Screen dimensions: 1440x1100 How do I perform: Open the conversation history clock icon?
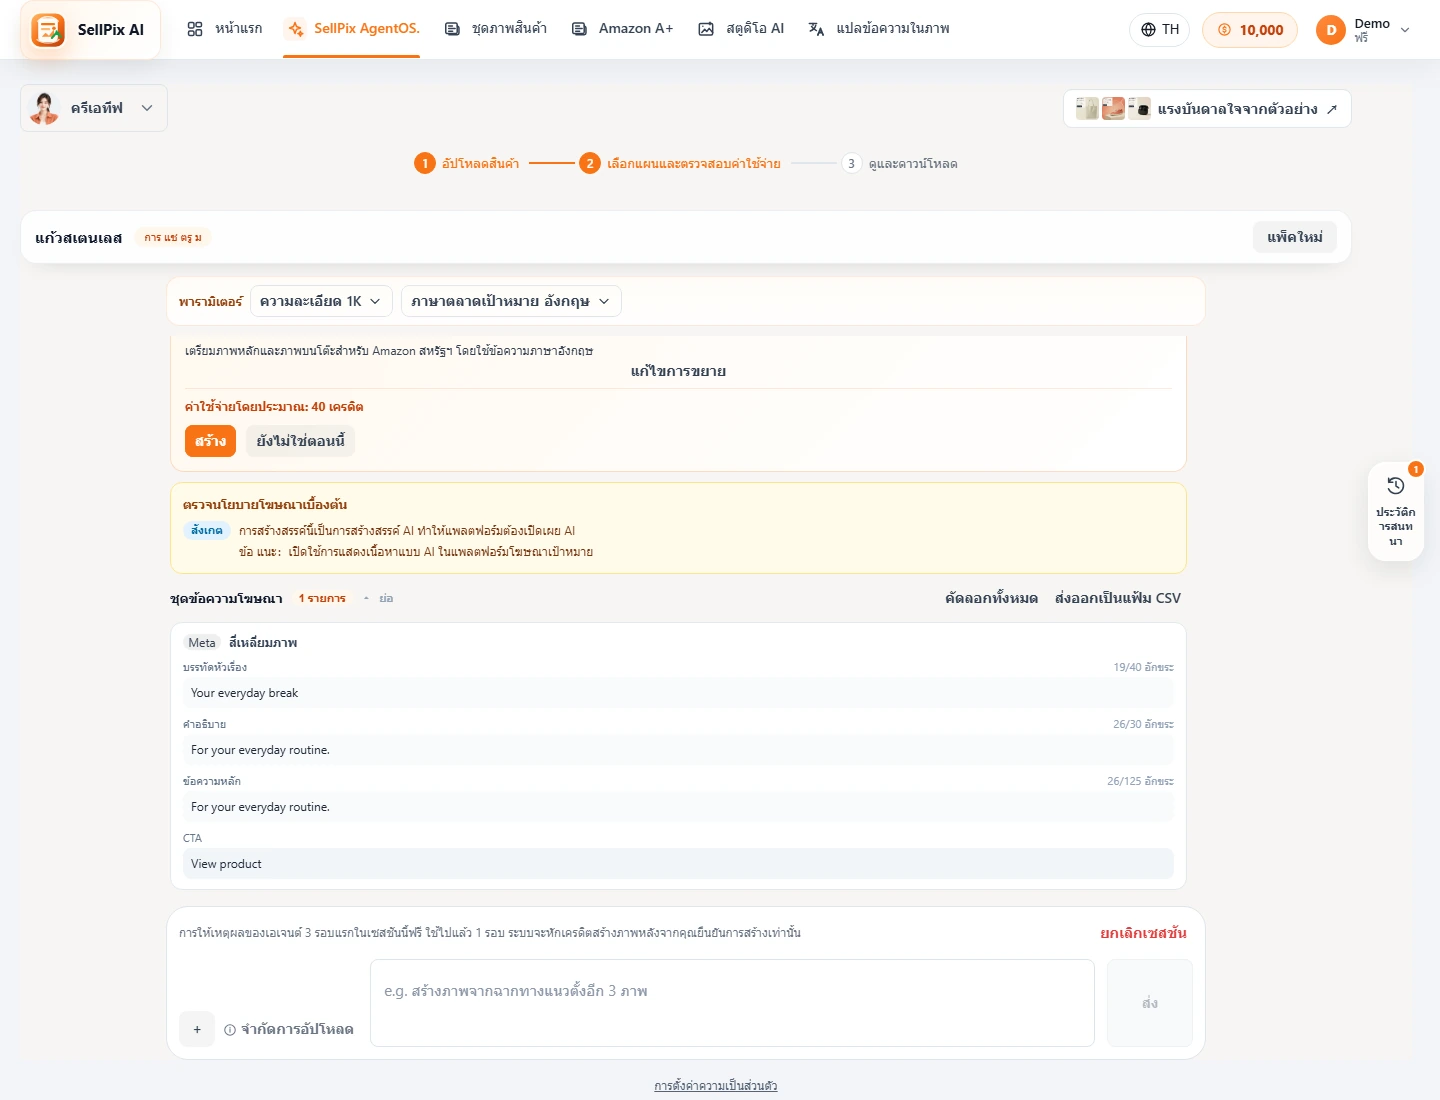(1396, 486)
